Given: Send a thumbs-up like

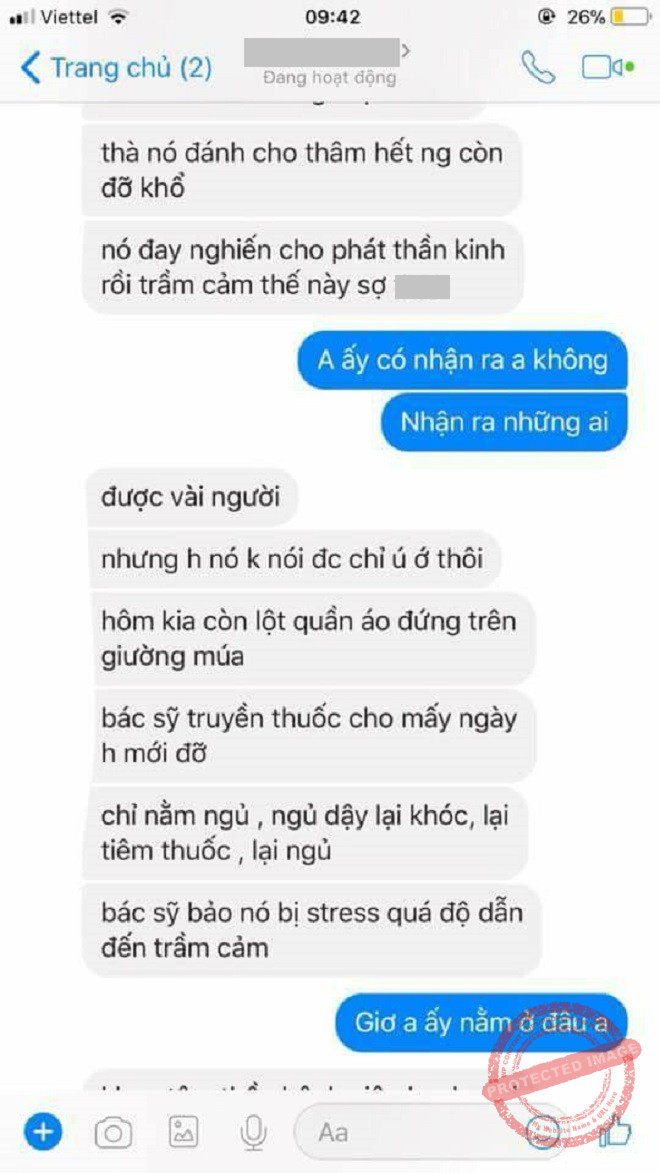Looking at the screenshot, I should [615, 1130].
